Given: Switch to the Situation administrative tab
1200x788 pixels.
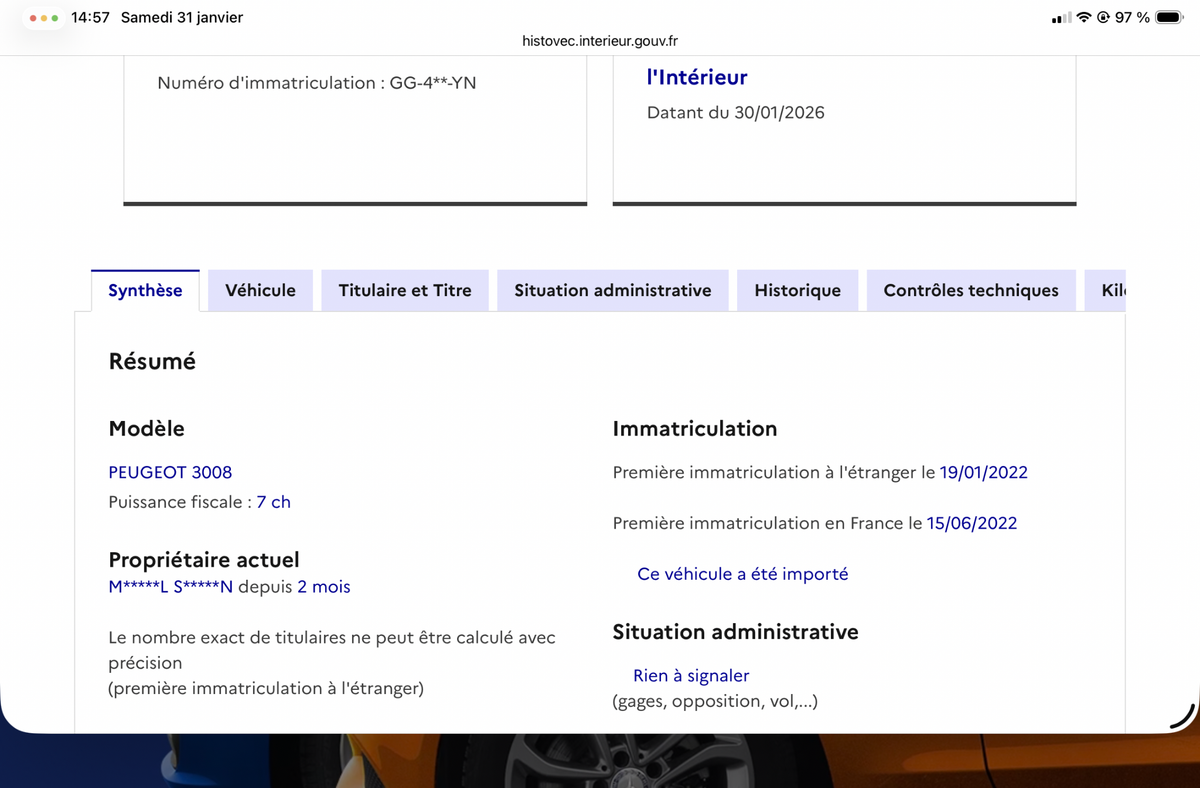Looking at the screenshot, I should tap(613, 290).
